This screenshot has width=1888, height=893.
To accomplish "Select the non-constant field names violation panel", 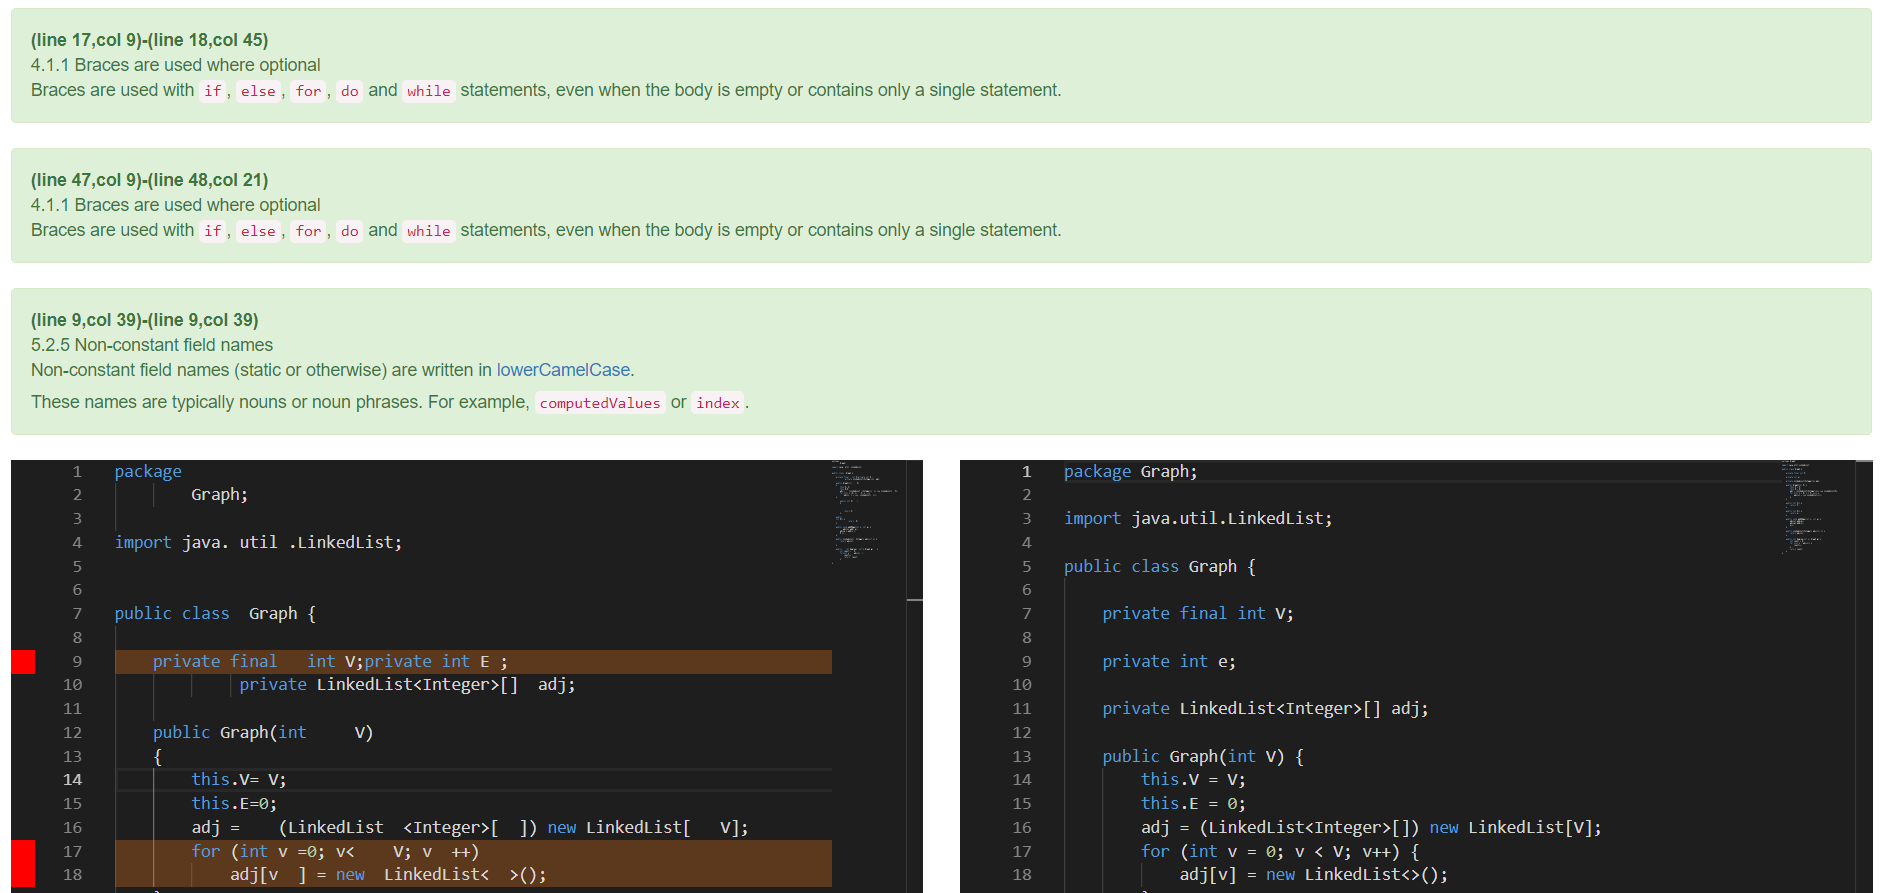I will [x=941, y=362].
